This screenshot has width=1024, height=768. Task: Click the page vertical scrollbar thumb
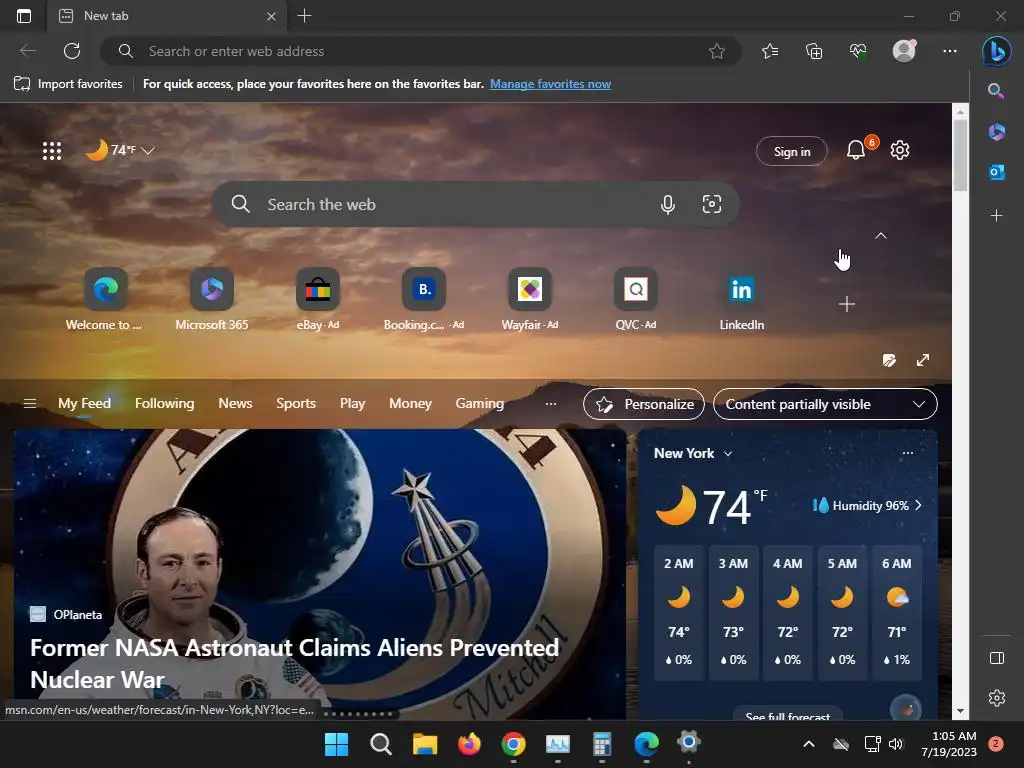click(960, 155)
